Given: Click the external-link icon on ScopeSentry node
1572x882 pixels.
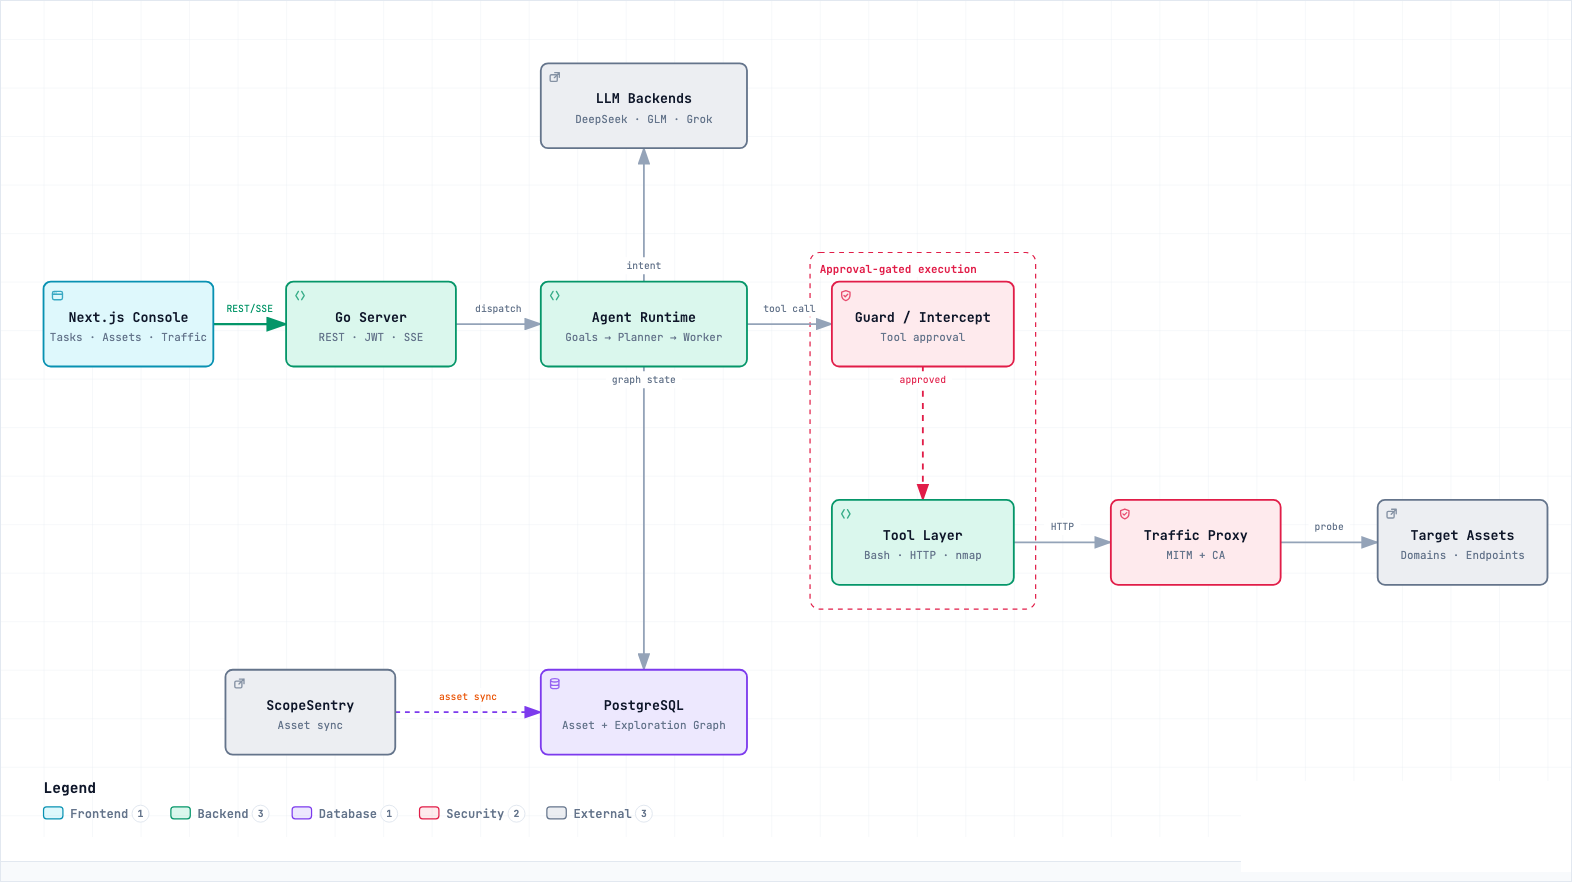Looking at the screenshot, I should point(240,684).
